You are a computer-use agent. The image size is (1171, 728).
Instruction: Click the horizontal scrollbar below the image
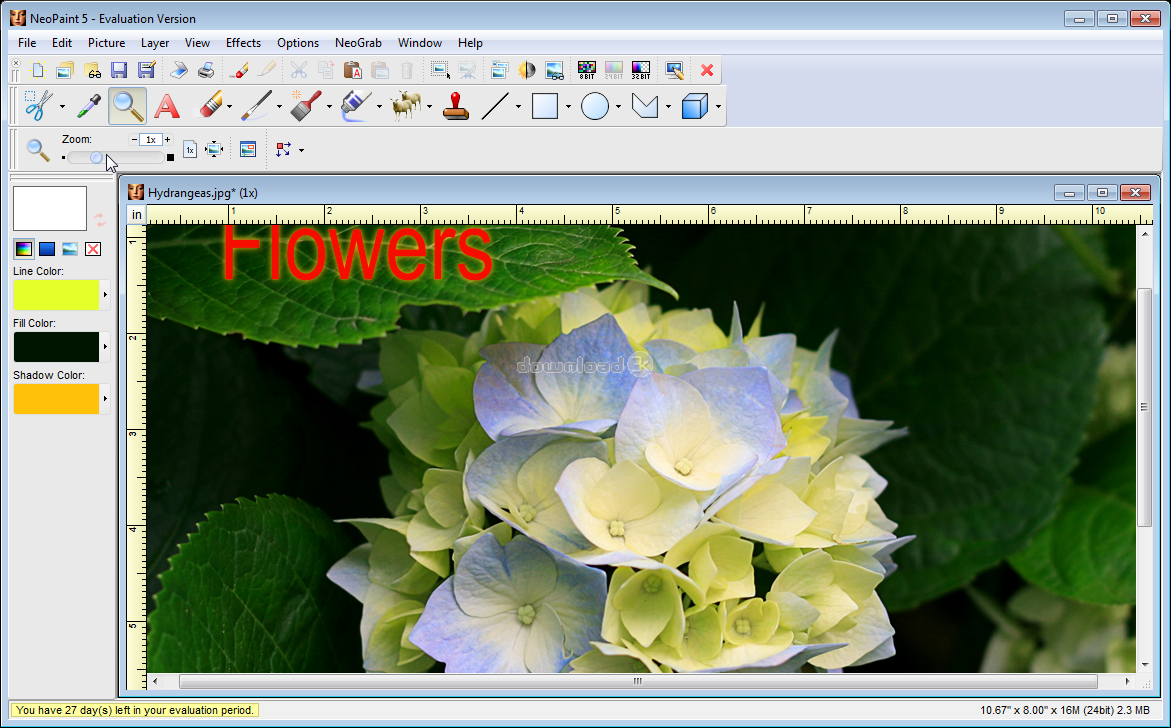point(637,682)
